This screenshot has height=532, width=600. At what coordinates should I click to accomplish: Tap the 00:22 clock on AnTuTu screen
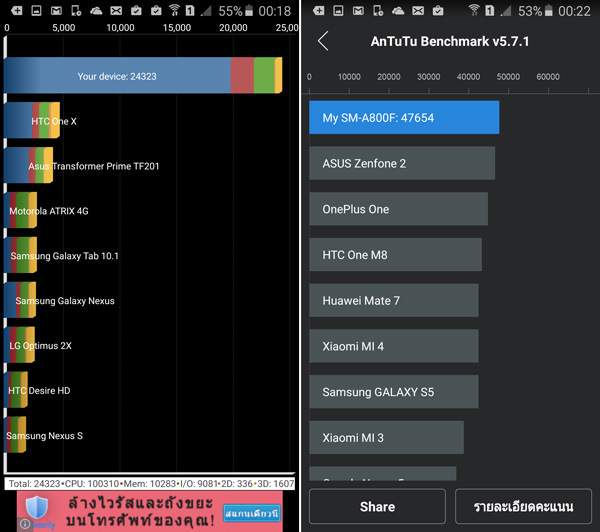pyautogui.click(x=574, y=11)
